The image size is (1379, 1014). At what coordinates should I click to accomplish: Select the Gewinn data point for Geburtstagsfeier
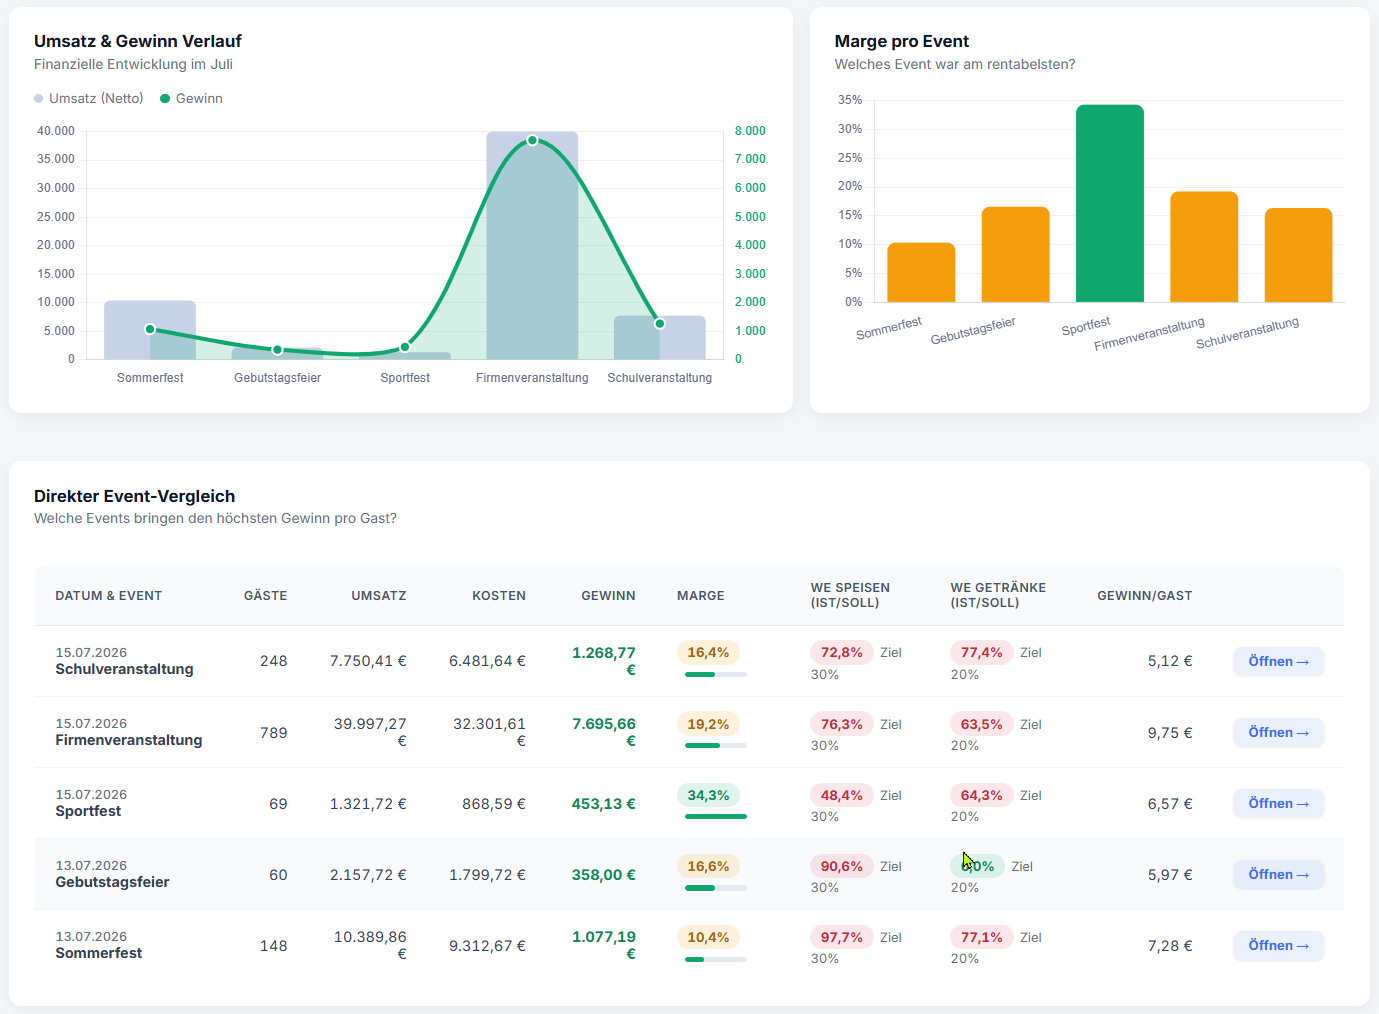[278, 350]
